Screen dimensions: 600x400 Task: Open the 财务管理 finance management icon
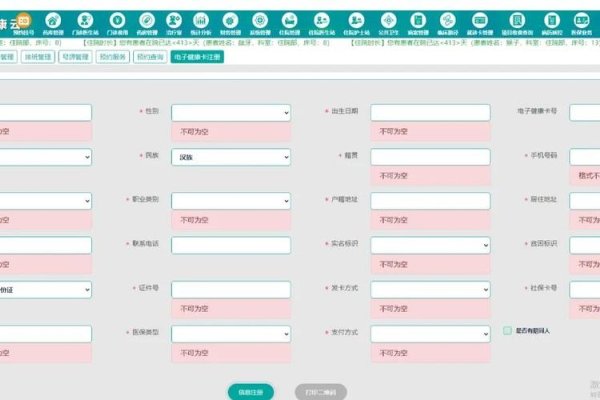[230, 24]
